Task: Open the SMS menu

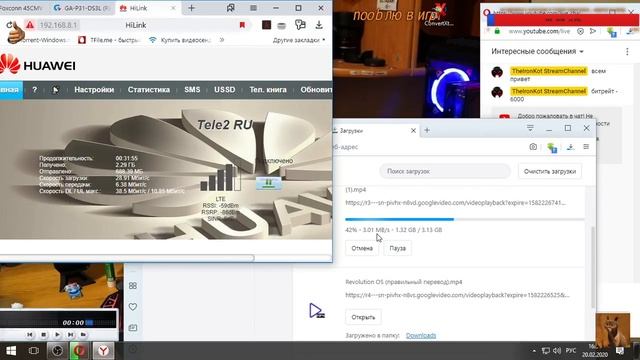Action: click(192, 90)
